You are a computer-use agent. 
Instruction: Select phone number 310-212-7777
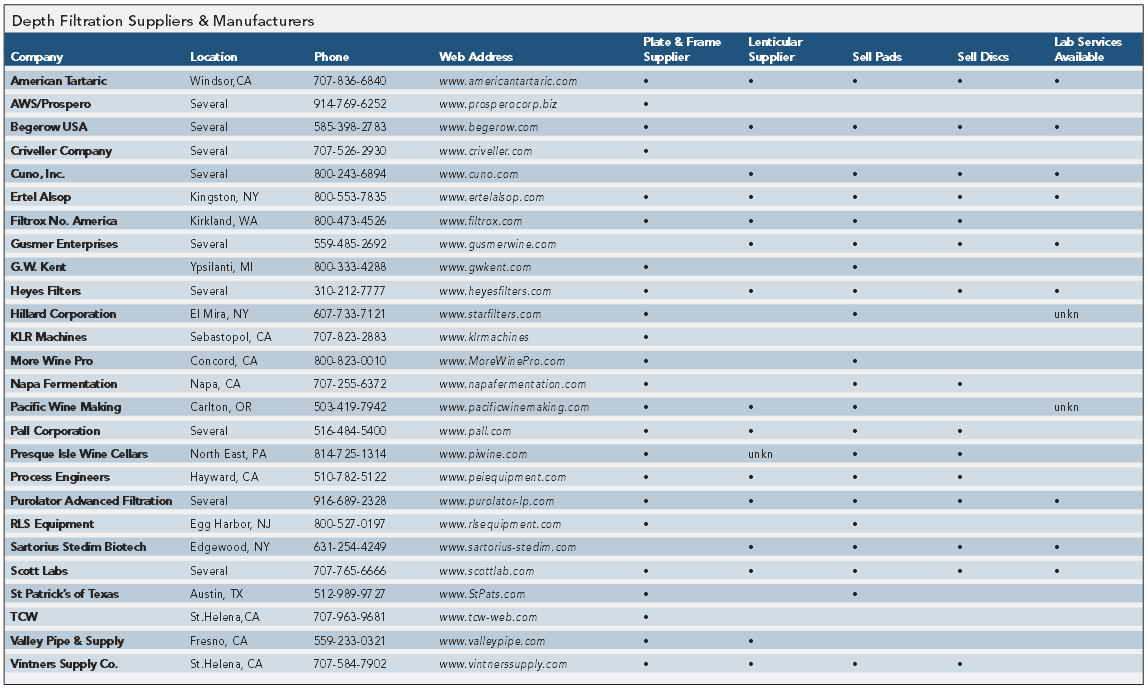point(349,291)
